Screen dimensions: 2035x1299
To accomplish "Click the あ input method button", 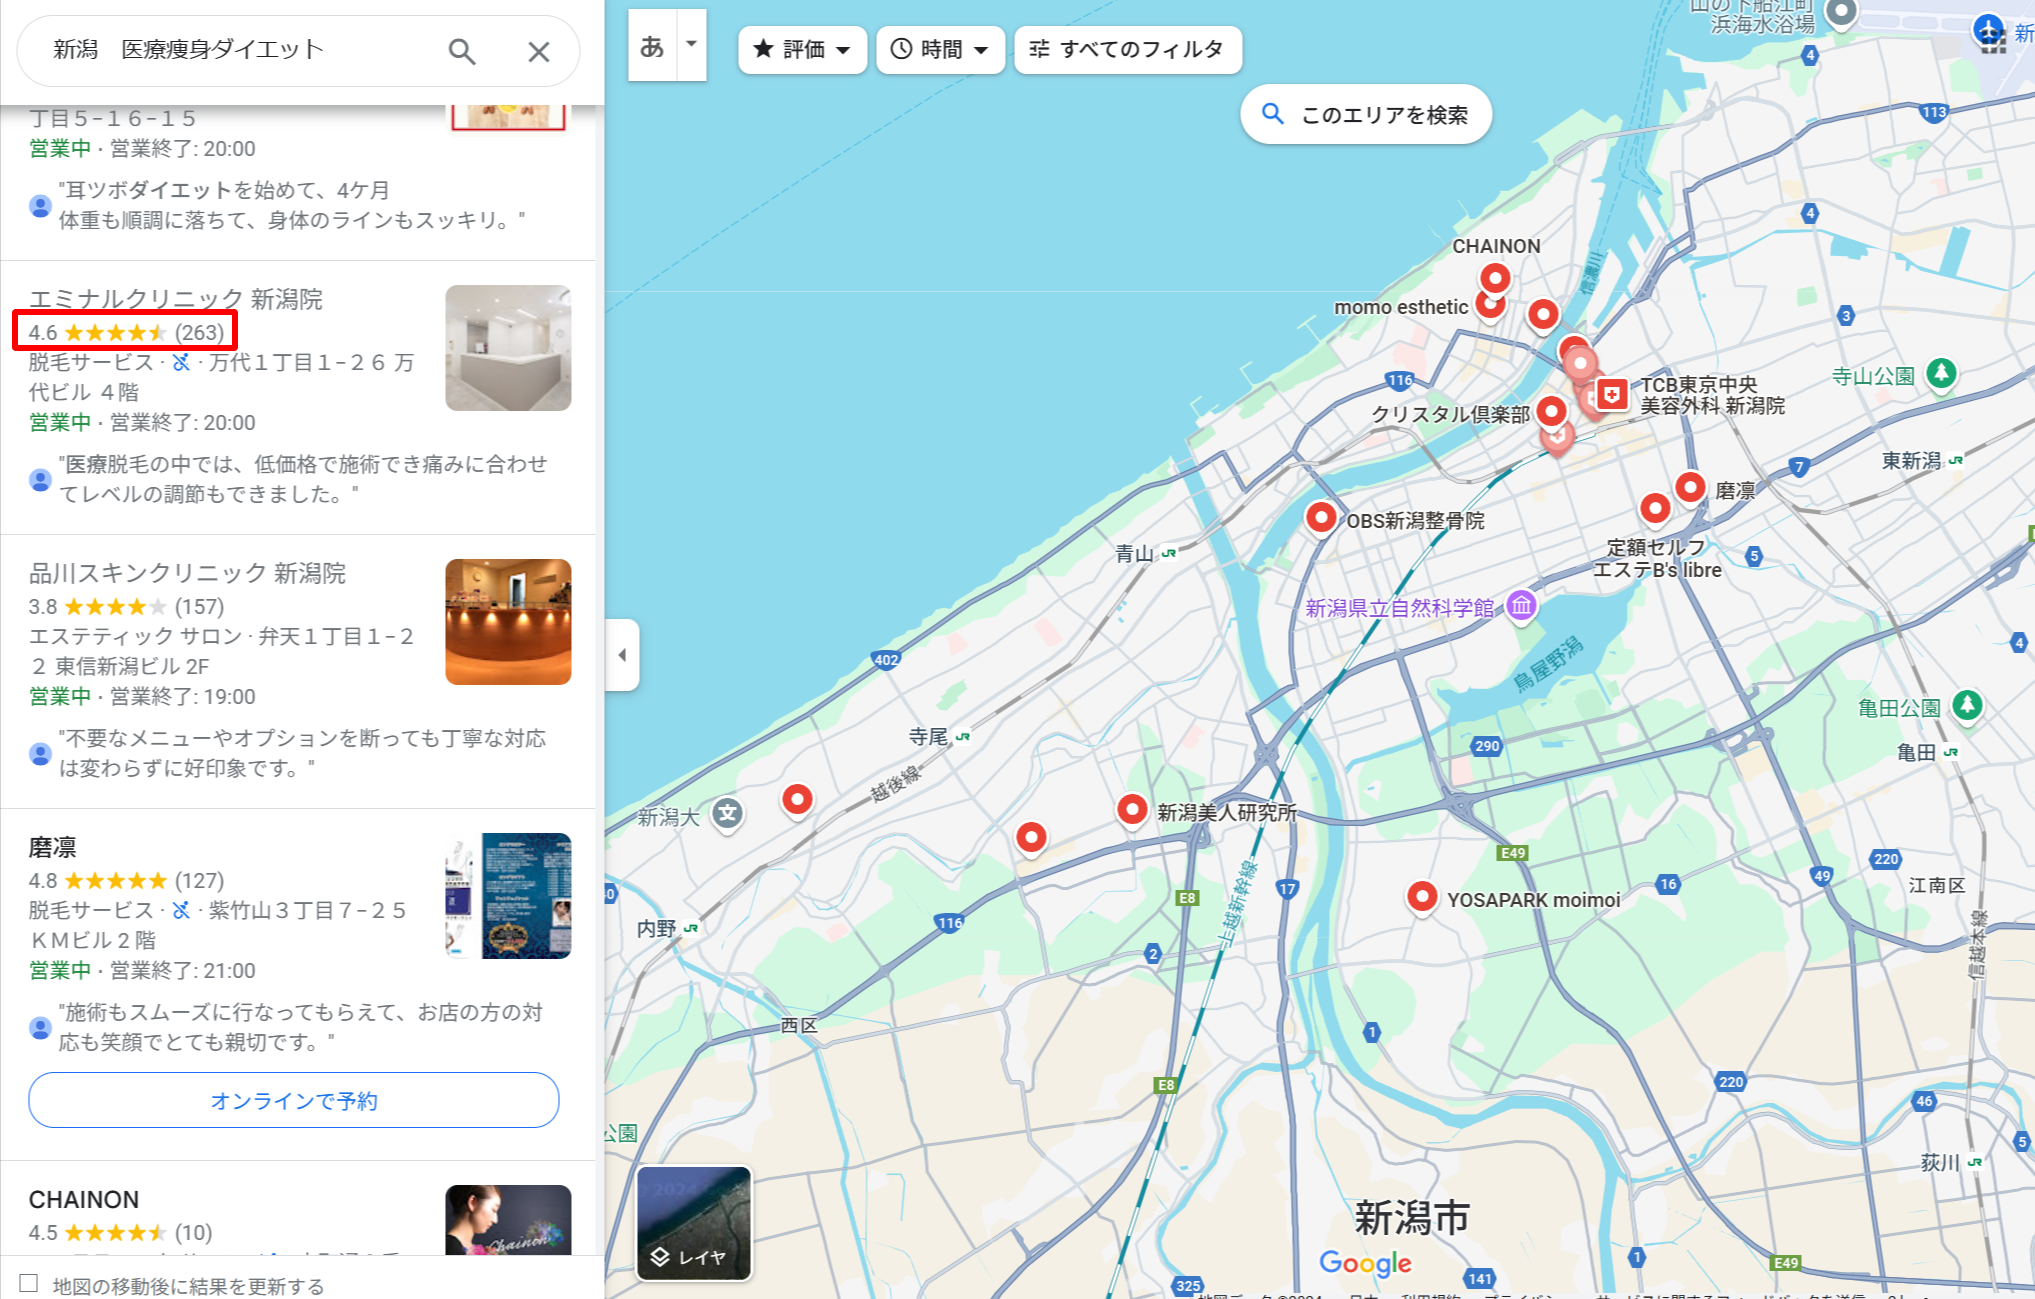I will point(652,46).
